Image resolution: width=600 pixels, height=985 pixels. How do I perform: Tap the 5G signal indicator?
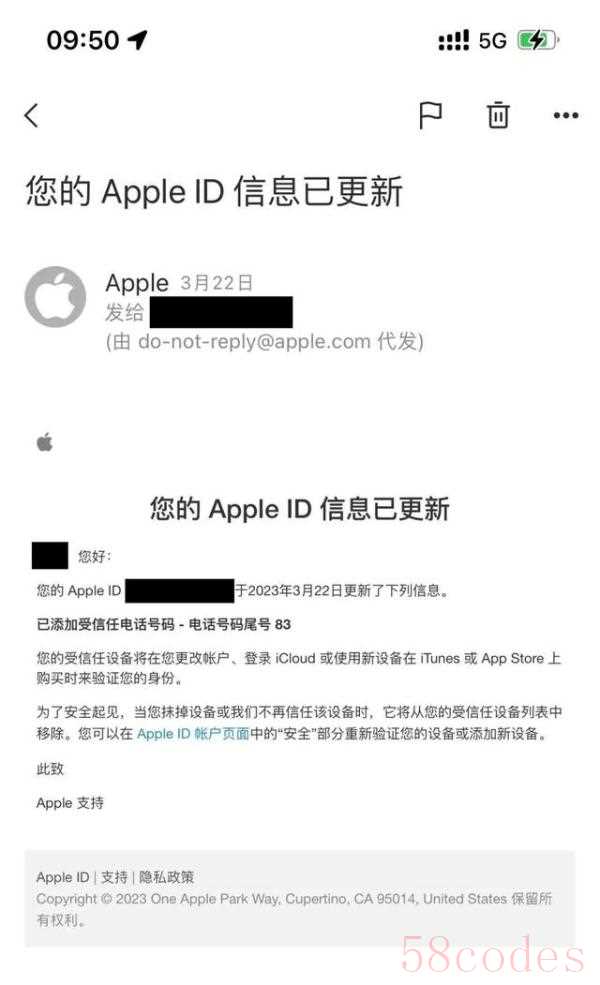point(493,41)
